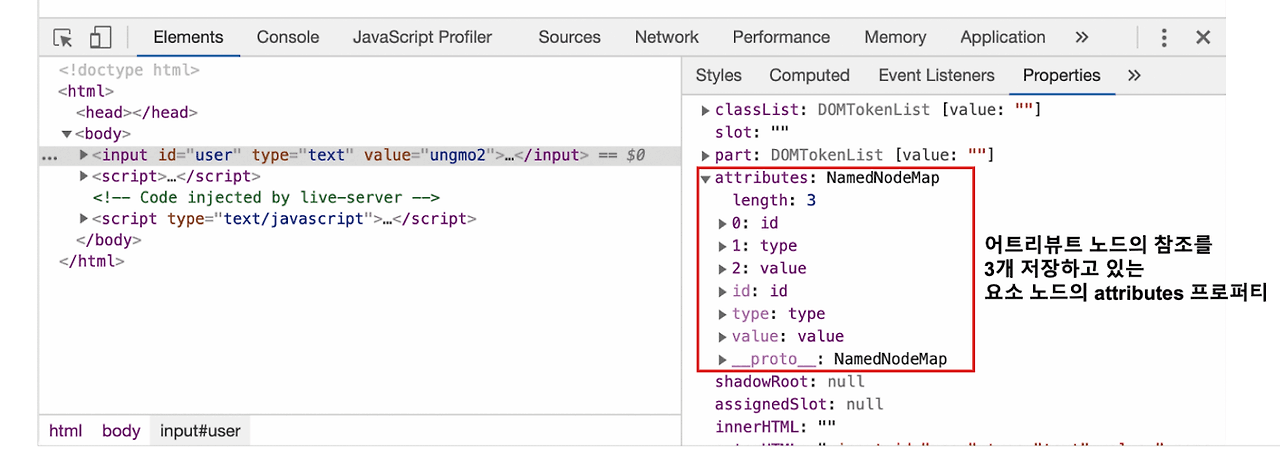Select the Sources tab
This screenshot has width=1280, height=467.
(569, 37)
